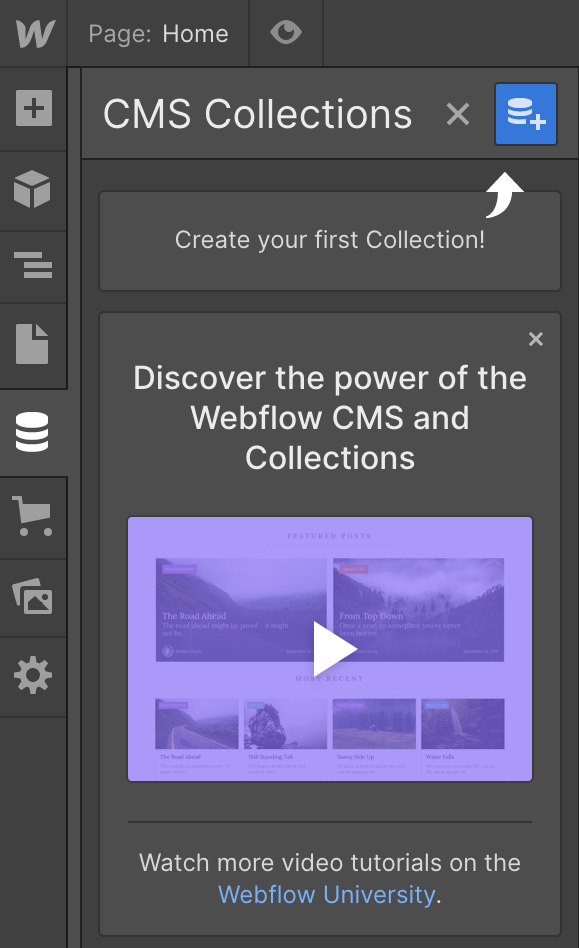Select the CMS Collections database icon
579x948 pixels.
coord(34,430)
